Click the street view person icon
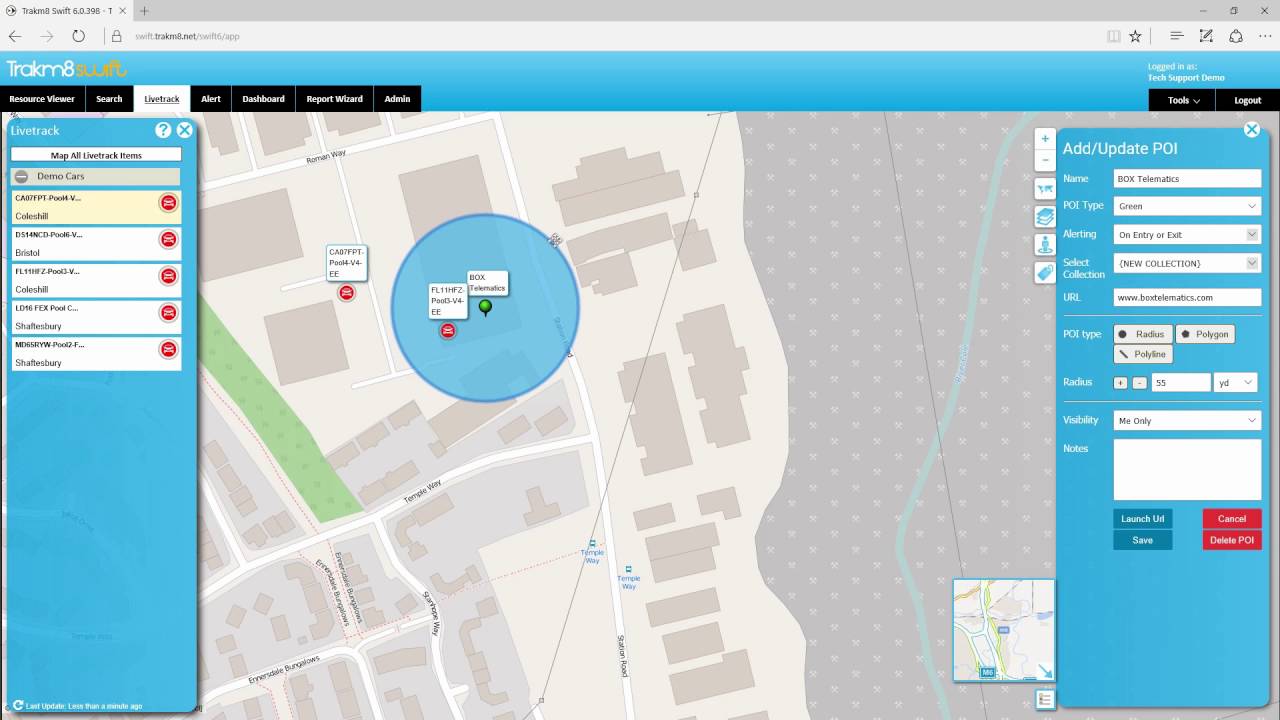The image size is (1280, 720). coord(1045,244)
